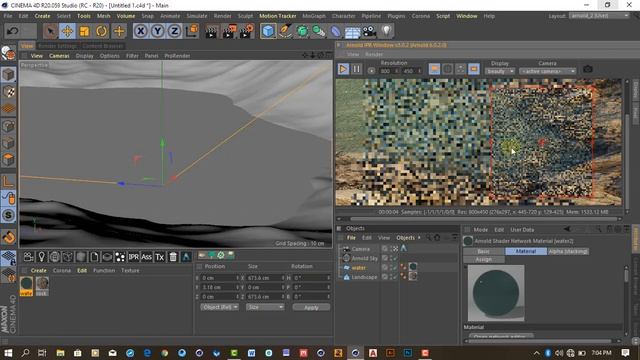
Task: Select the Live Selection arrow tool
Action: click(x=50, y=31)
